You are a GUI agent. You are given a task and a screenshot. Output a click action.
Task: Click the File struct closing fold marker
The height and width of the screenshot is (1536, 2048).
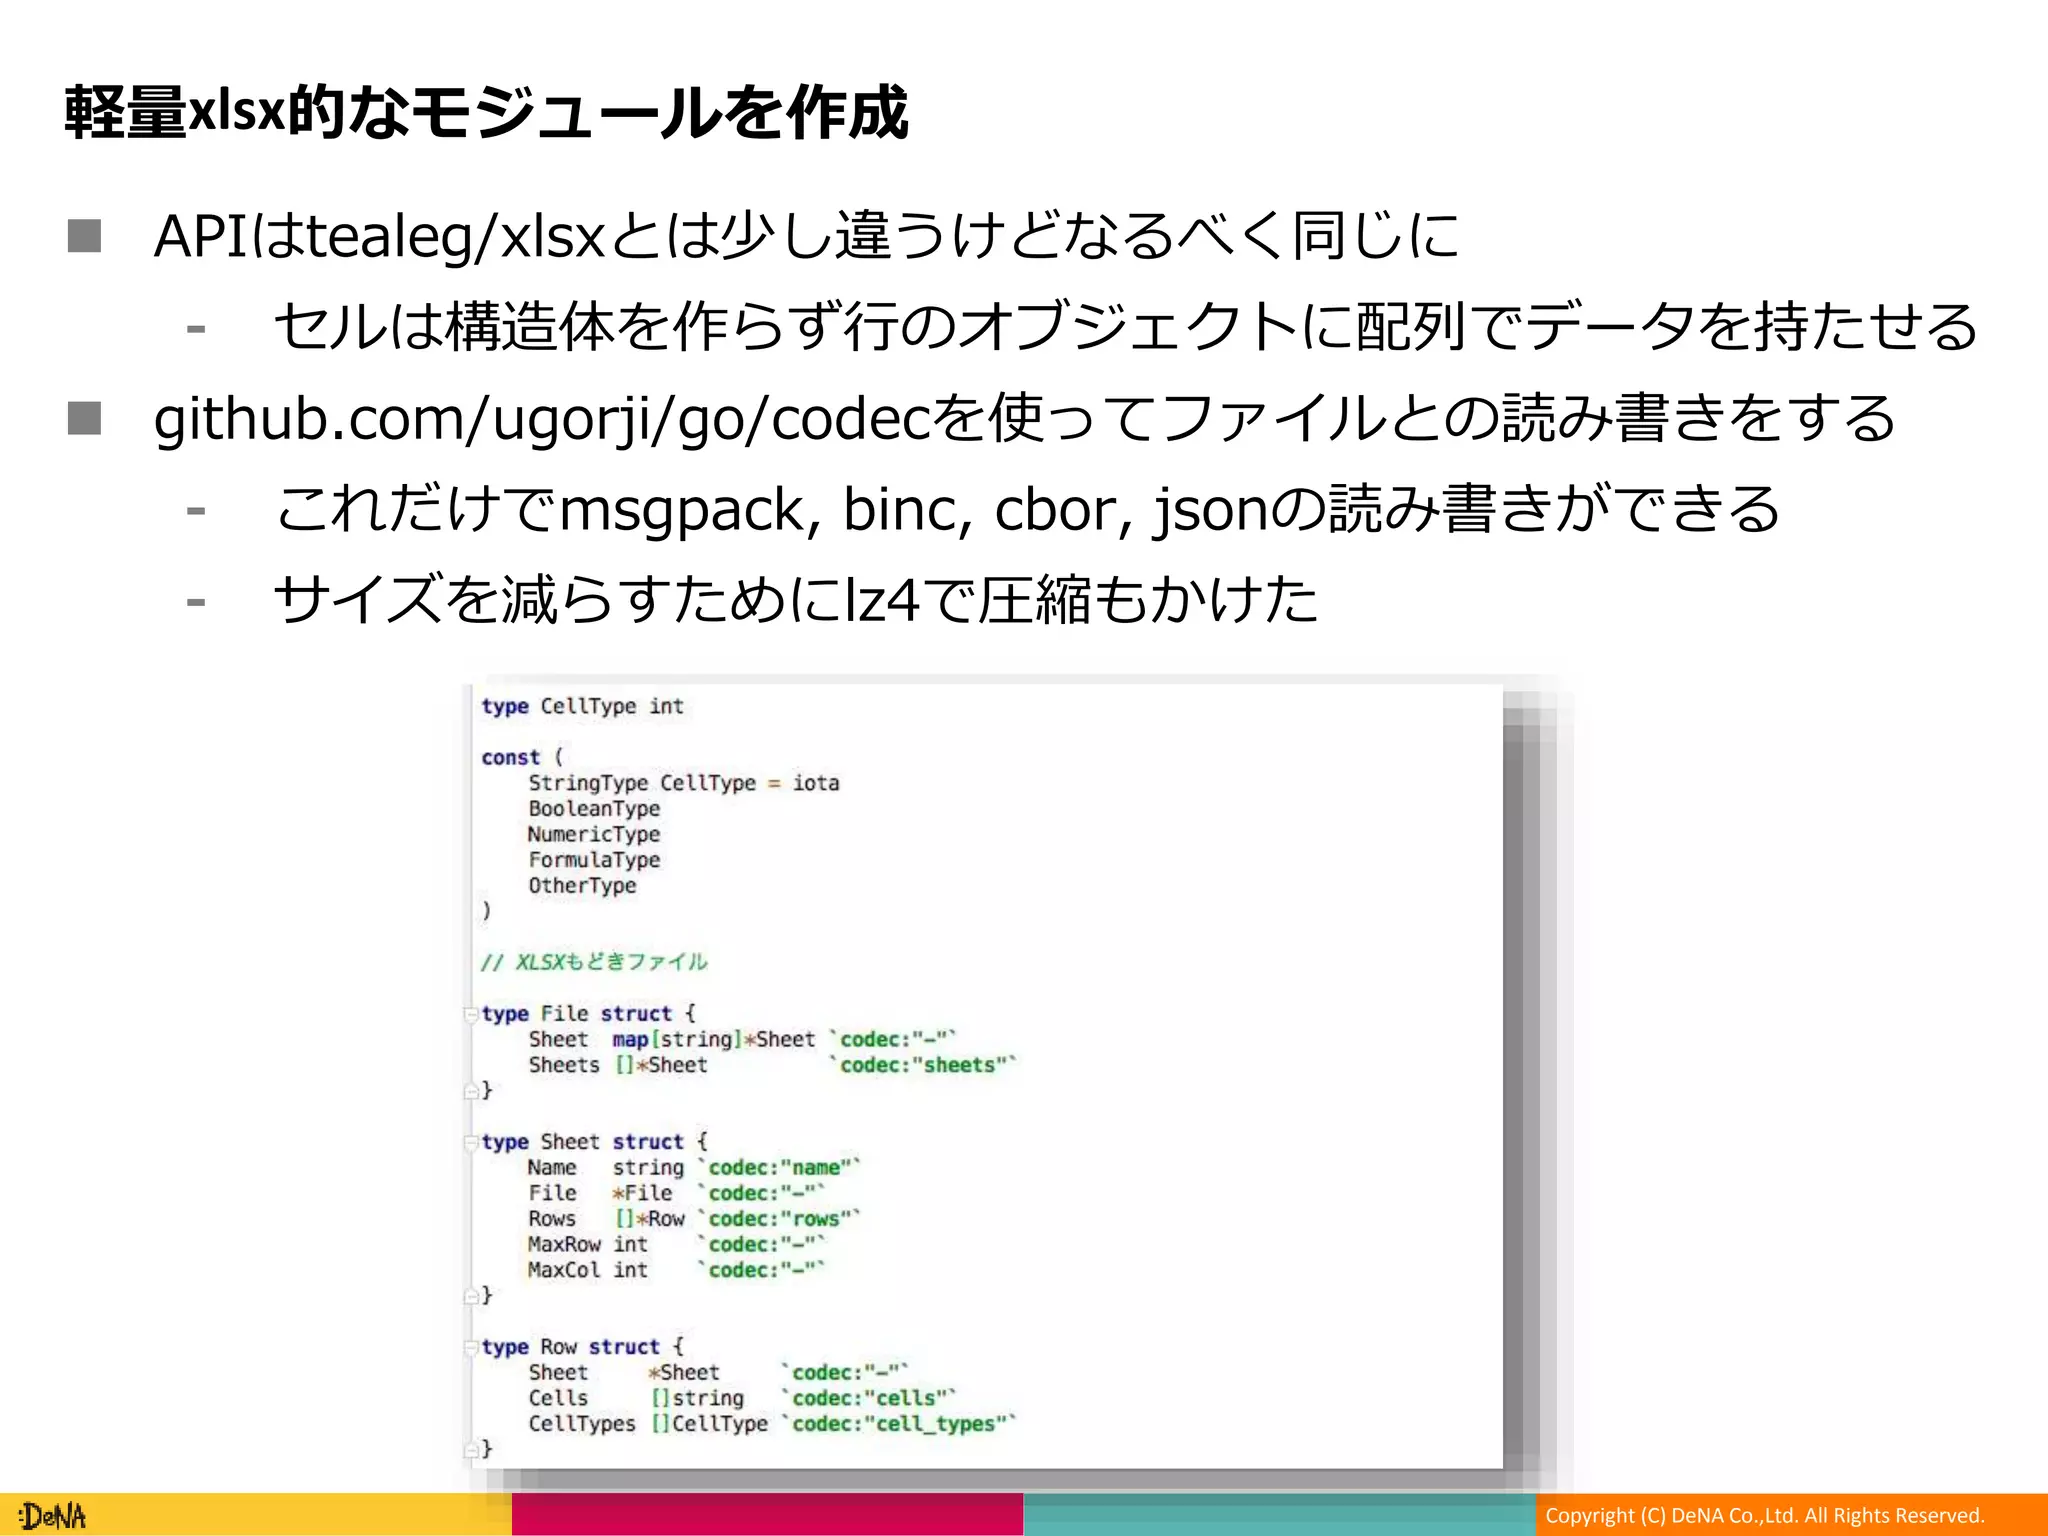(472, 1091)
